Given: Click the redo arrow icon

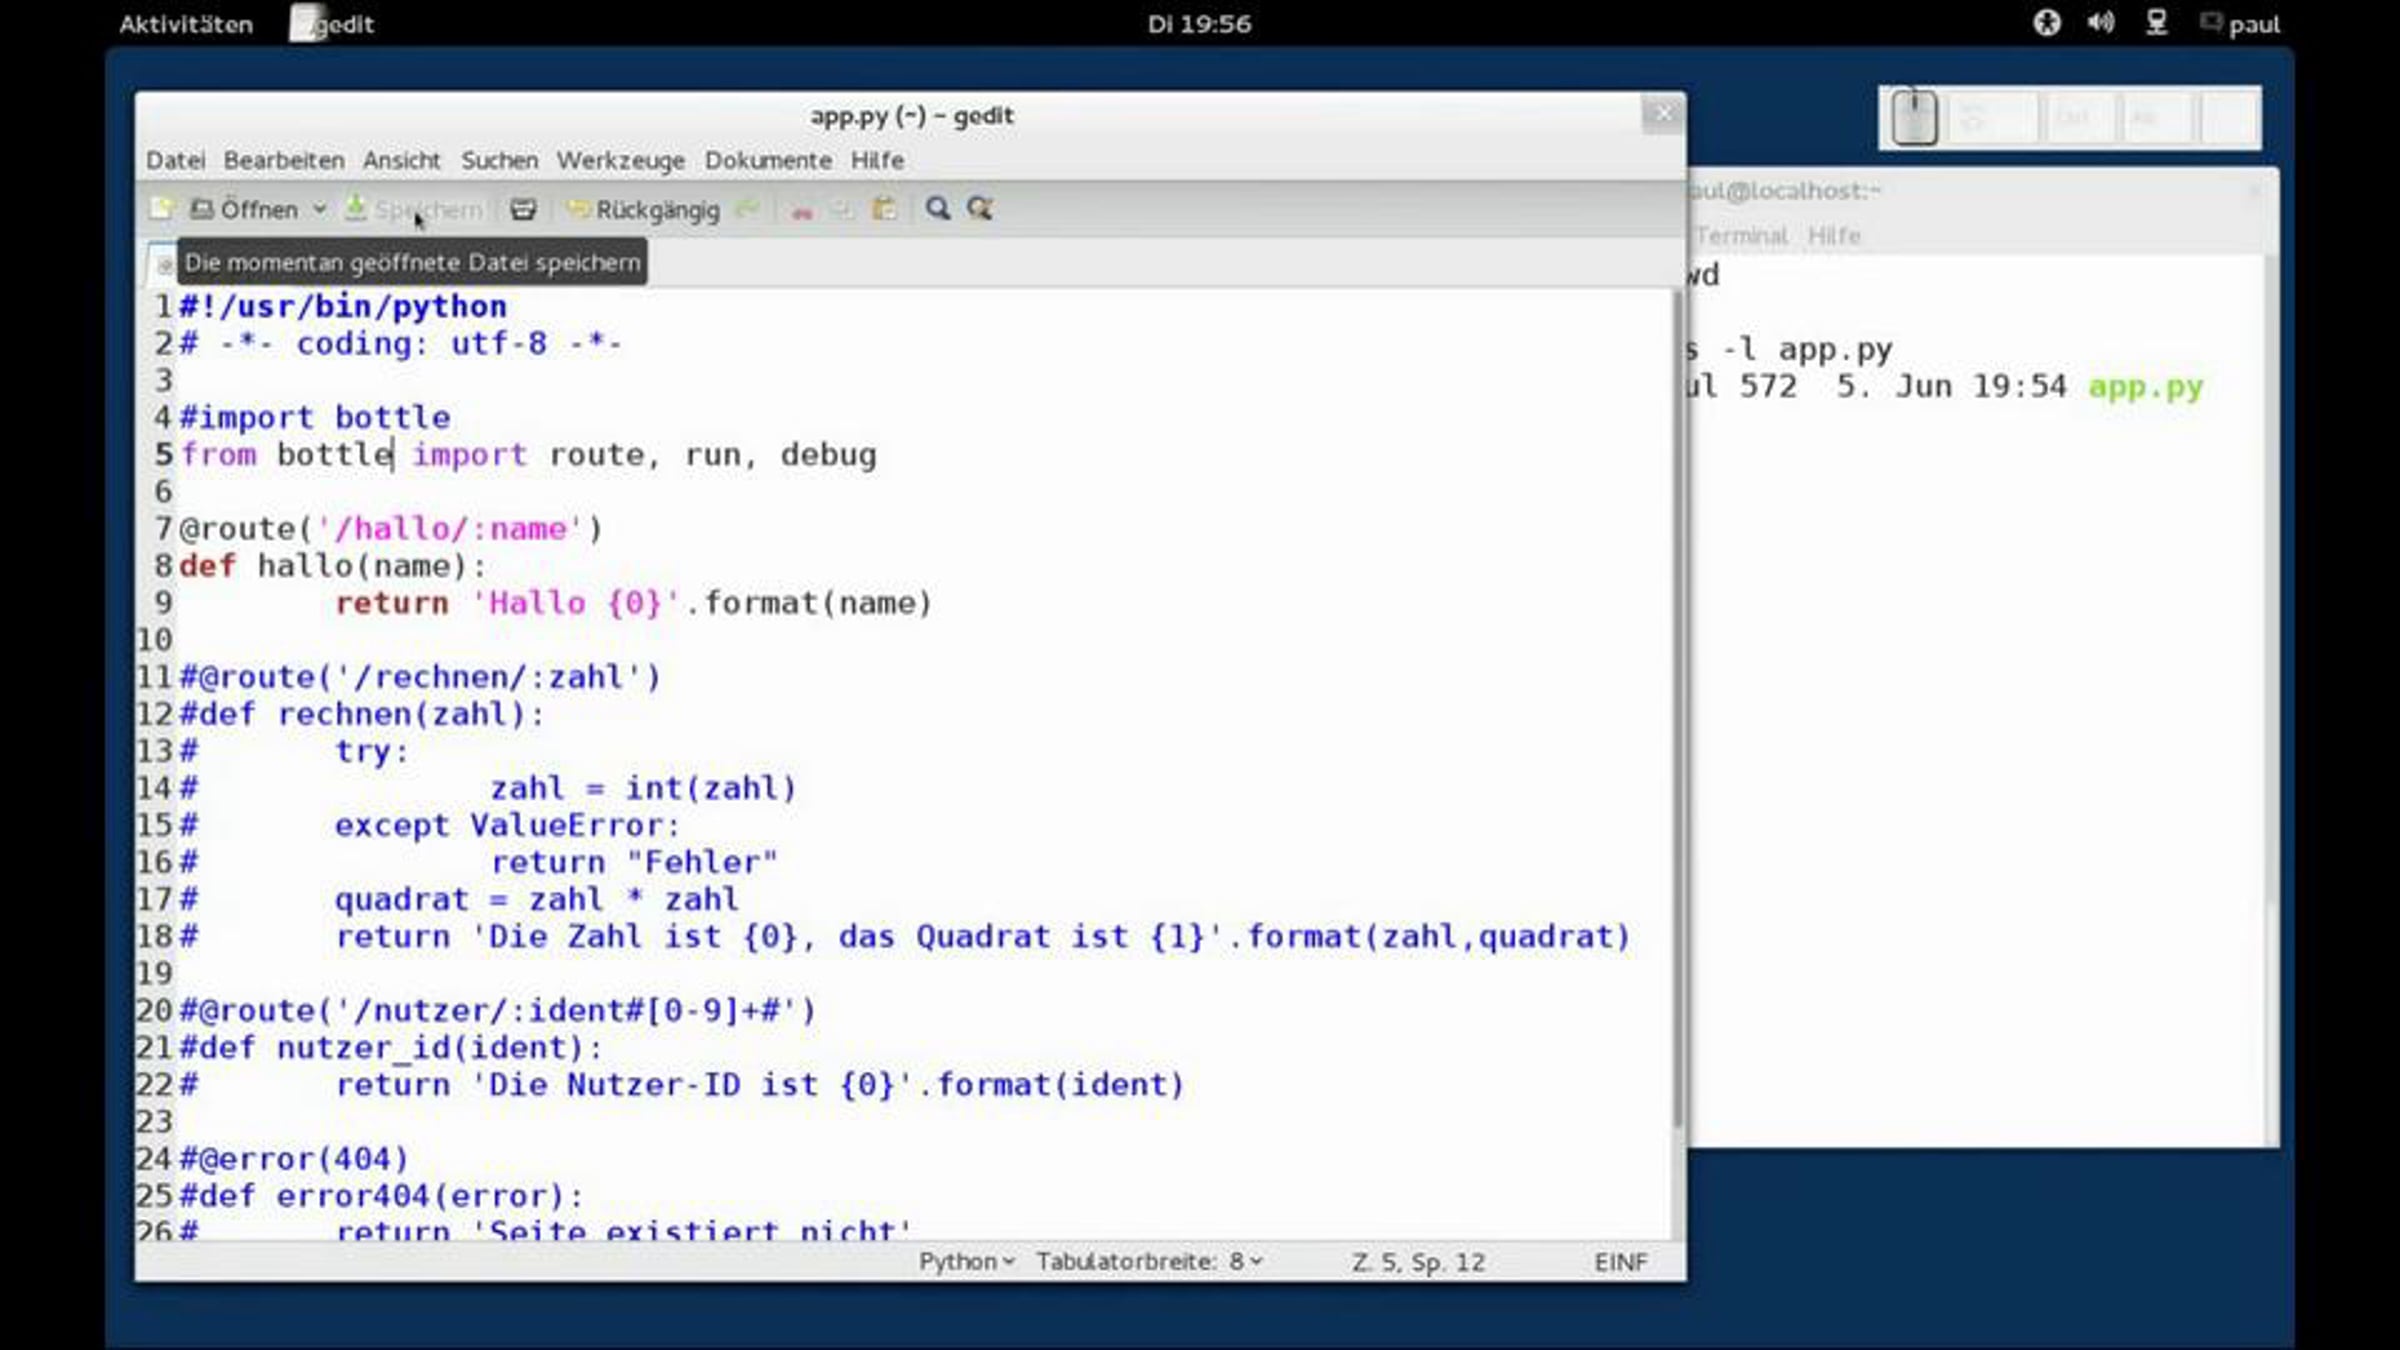Looking at the screenshot, I should tap(747, 209).
